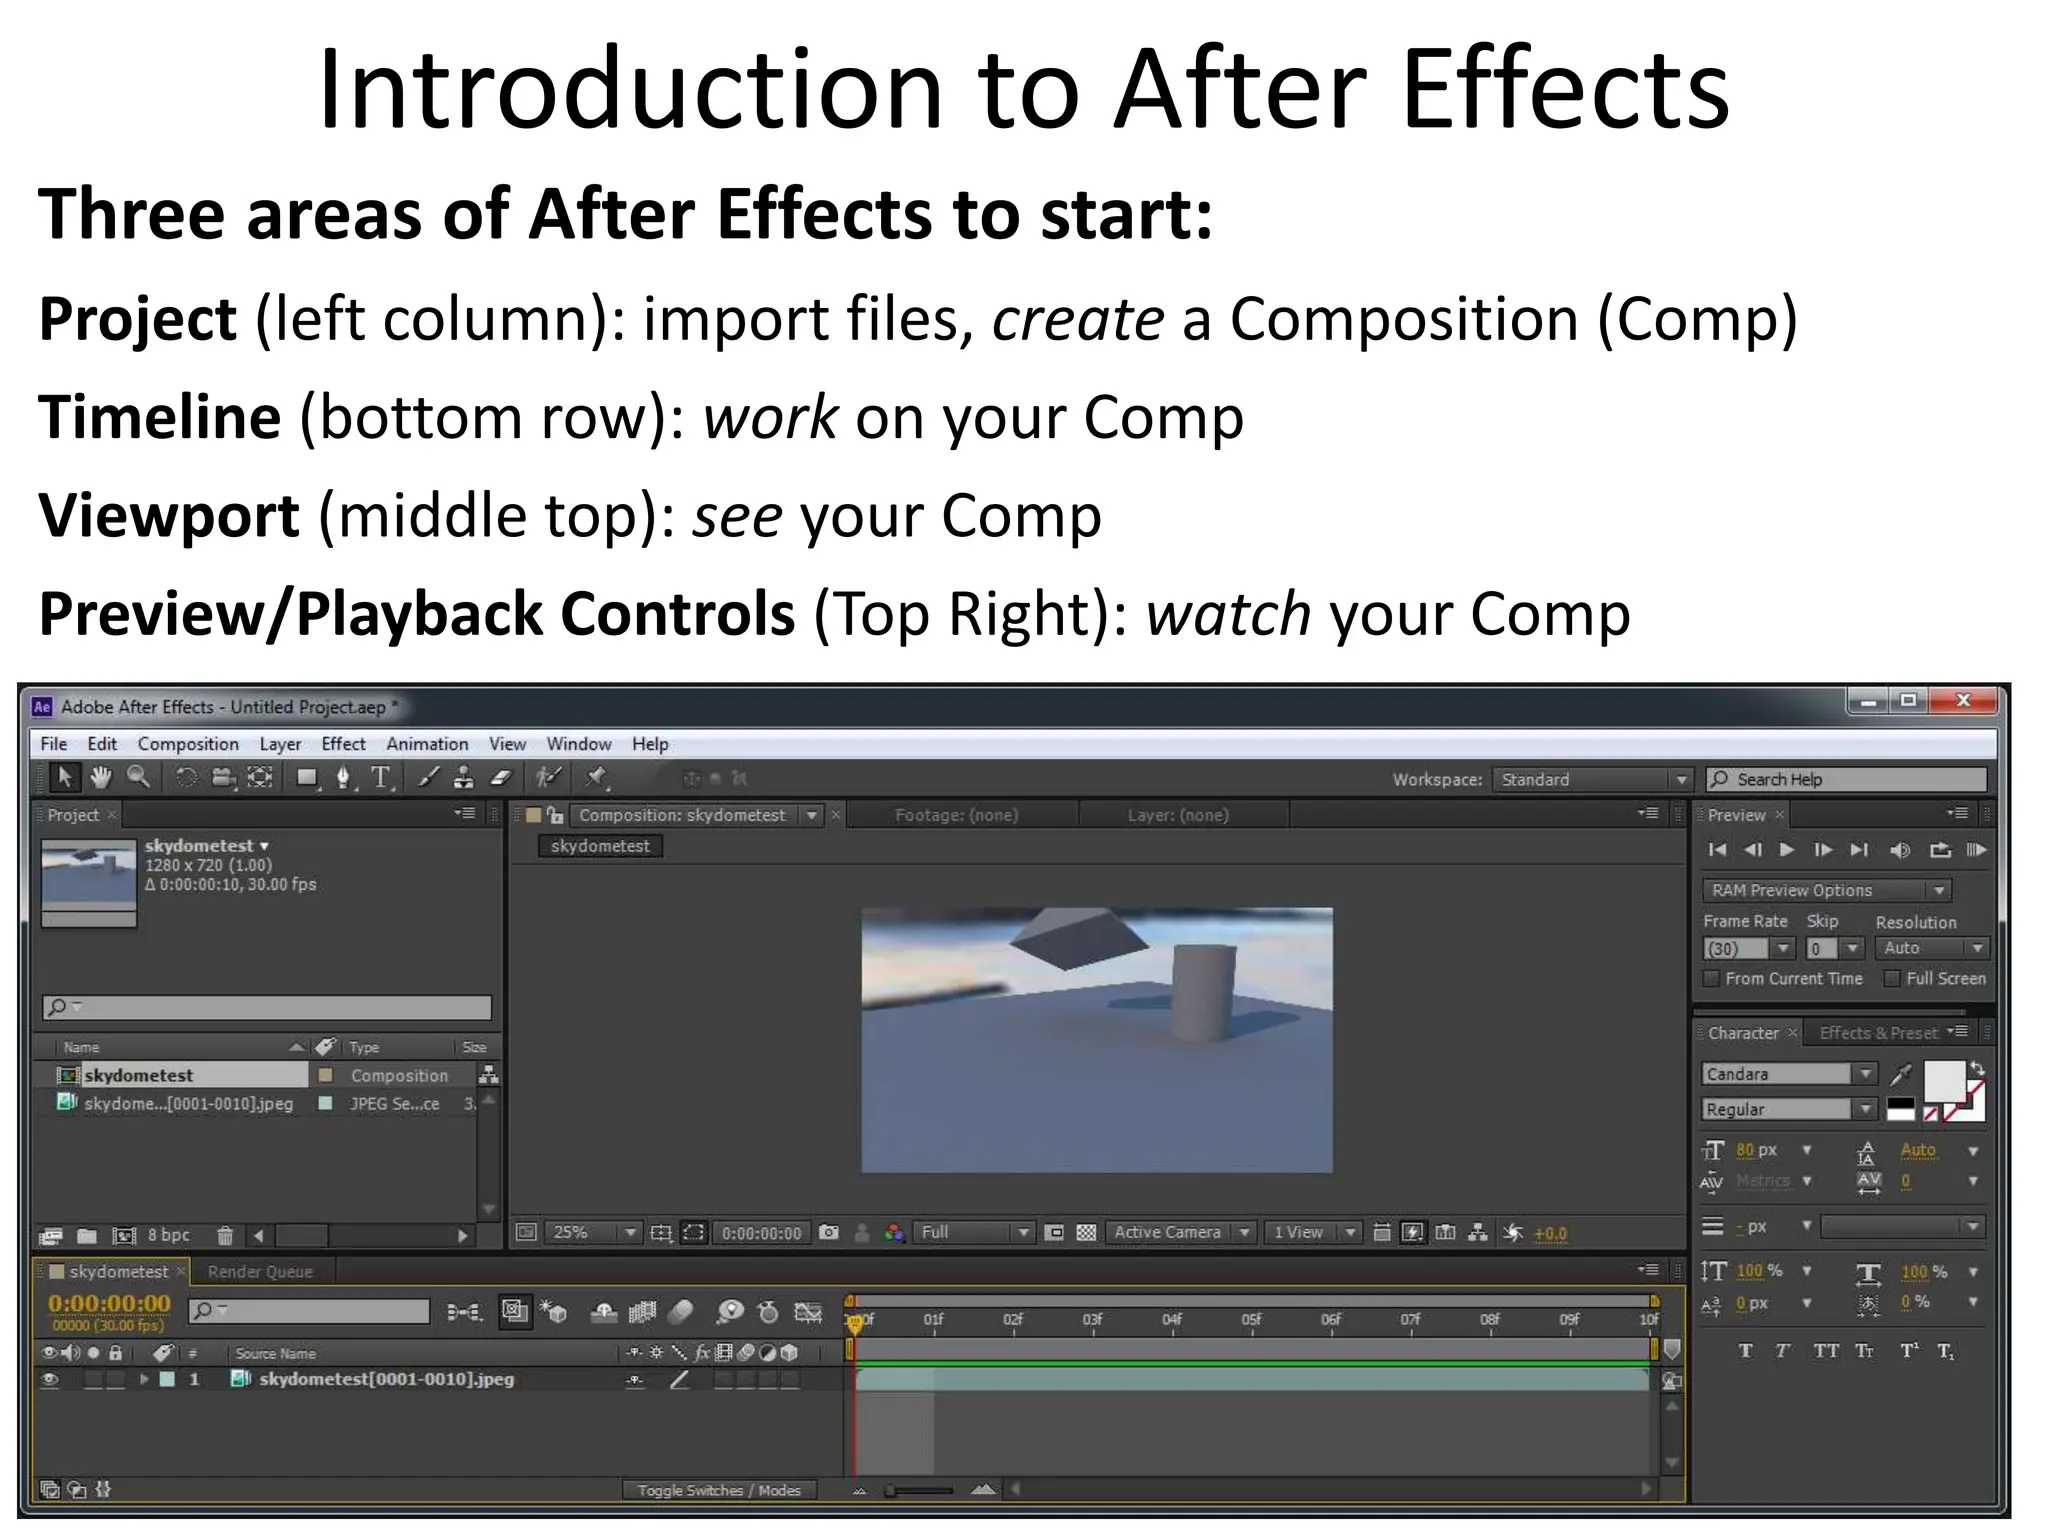Hide the skydometest jpeg layer eye
2048x1536 pixels.
tap(50, 1379)
